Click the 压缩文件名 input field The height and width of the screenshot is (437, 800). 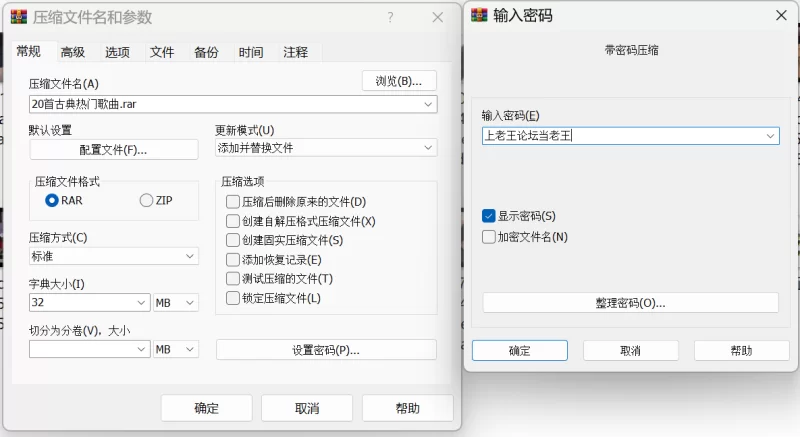pos(225,104)
